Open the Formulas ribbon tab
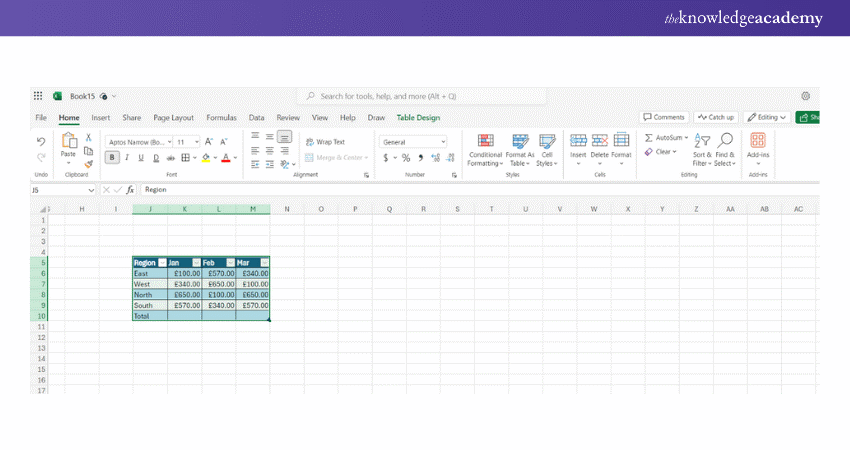This screenshot has width=850, height=450. point(221,118)
